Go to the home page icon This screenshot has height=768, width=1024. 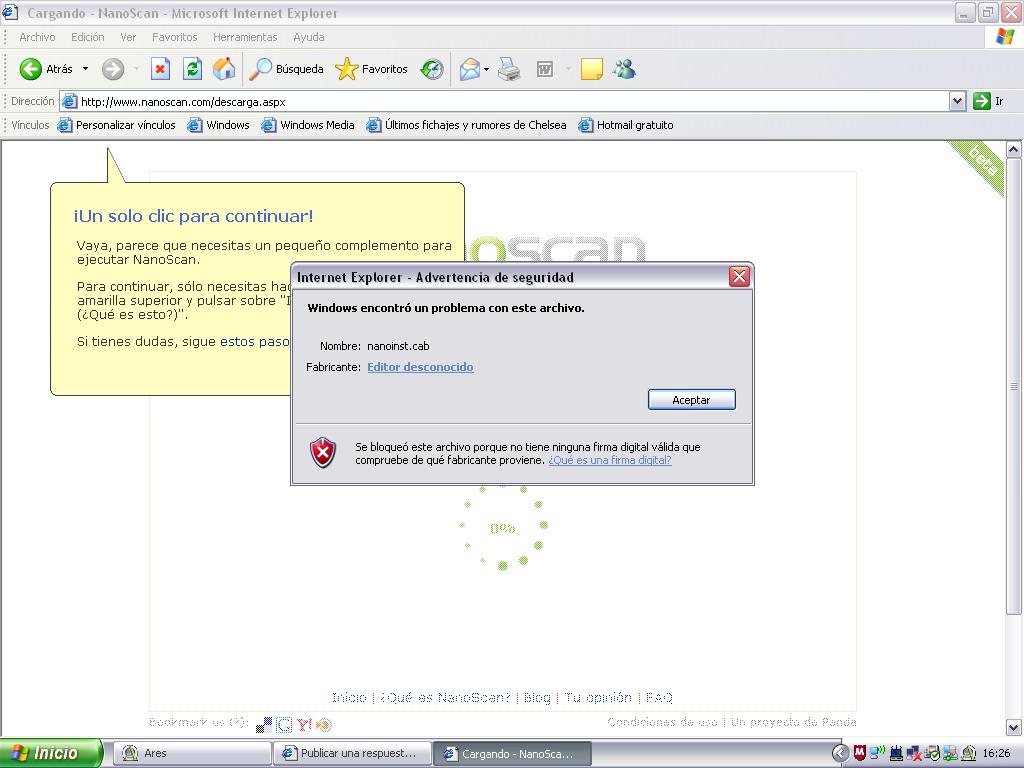click(224, 69)
